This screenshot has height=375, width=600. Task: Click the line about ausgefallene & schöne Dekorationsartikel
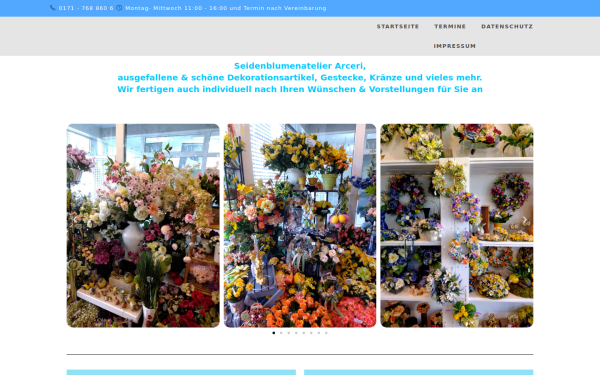pyautogui.click(x=300, y=77)
